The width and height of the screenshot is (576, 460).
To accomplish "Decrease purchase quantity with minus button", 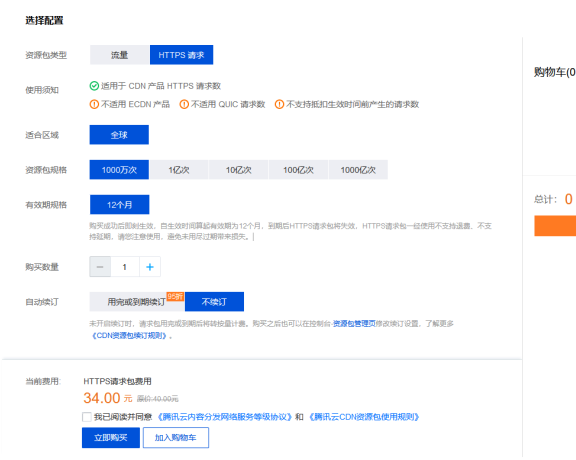I will click(x=100, y=267).
